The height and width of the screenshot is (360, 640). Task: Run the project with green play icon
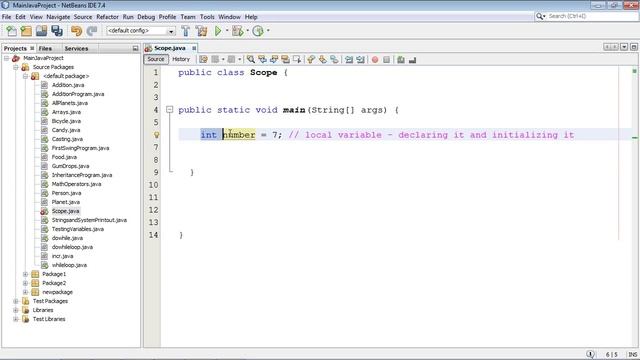218,31
